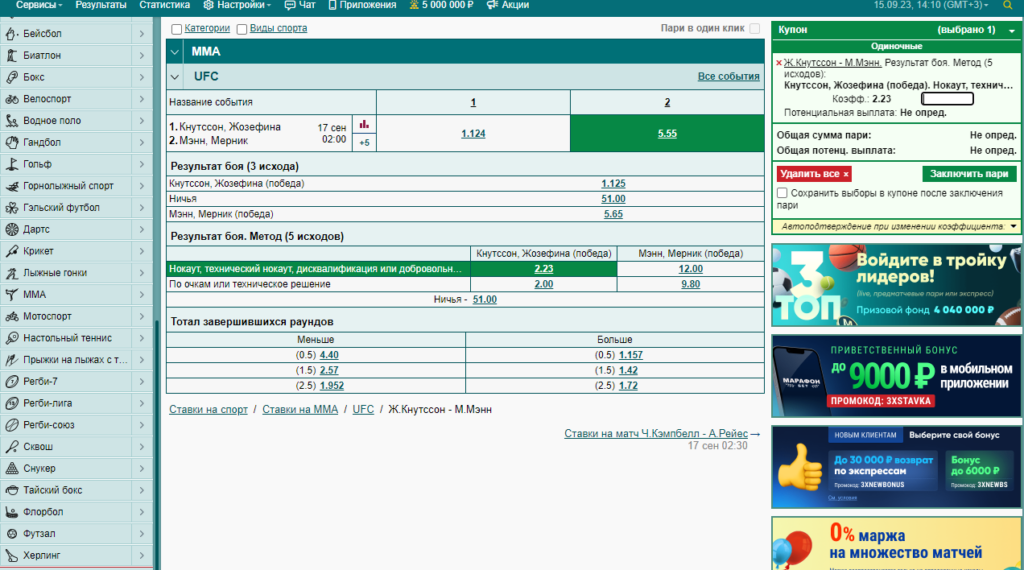The image size is (1024, 570).
Task: Select the Table tennis icon
Action: [12, 338]
